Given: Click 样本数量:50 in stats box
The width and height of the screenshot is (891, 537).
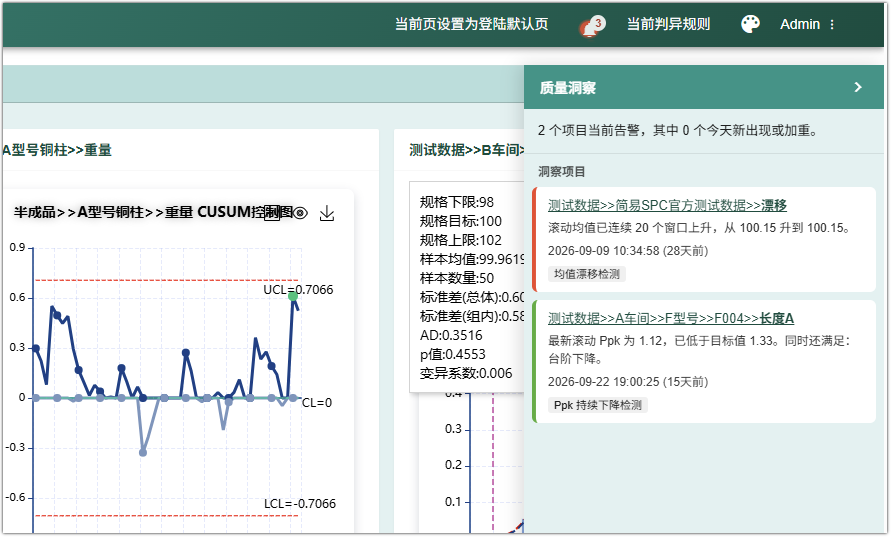Looking at the screenshot, I should 457,278.
